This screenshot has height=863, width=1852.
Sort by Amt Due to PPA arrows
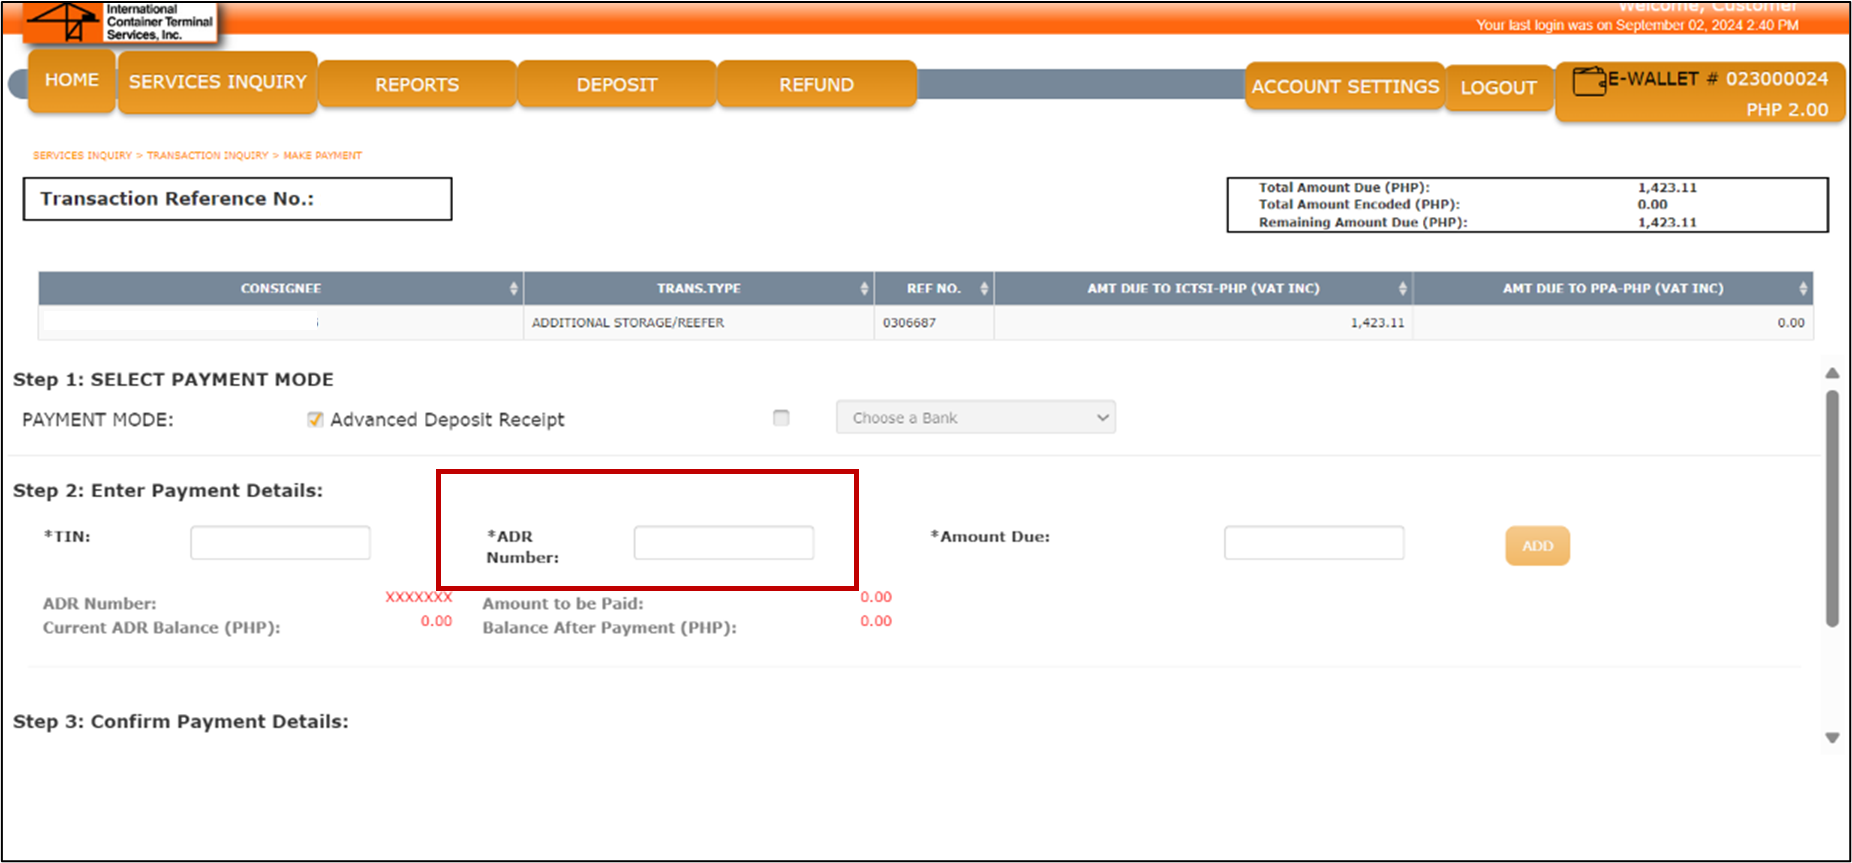(x=1803, y=289)
